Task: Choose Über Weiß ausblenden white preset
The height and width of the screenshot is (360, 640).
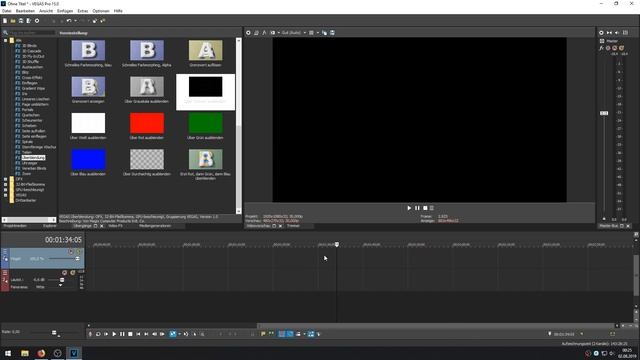Action: point(88,123)
